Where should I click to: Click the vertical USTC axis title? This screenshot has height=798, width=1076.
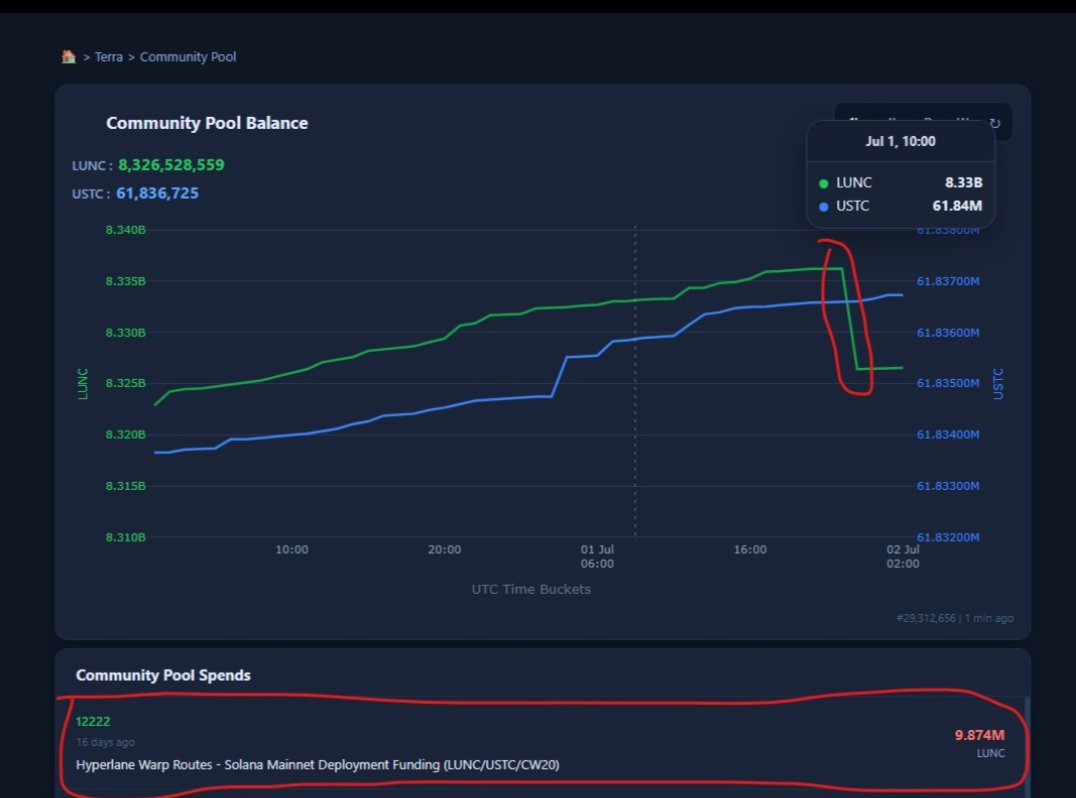(x=998, y=384)
